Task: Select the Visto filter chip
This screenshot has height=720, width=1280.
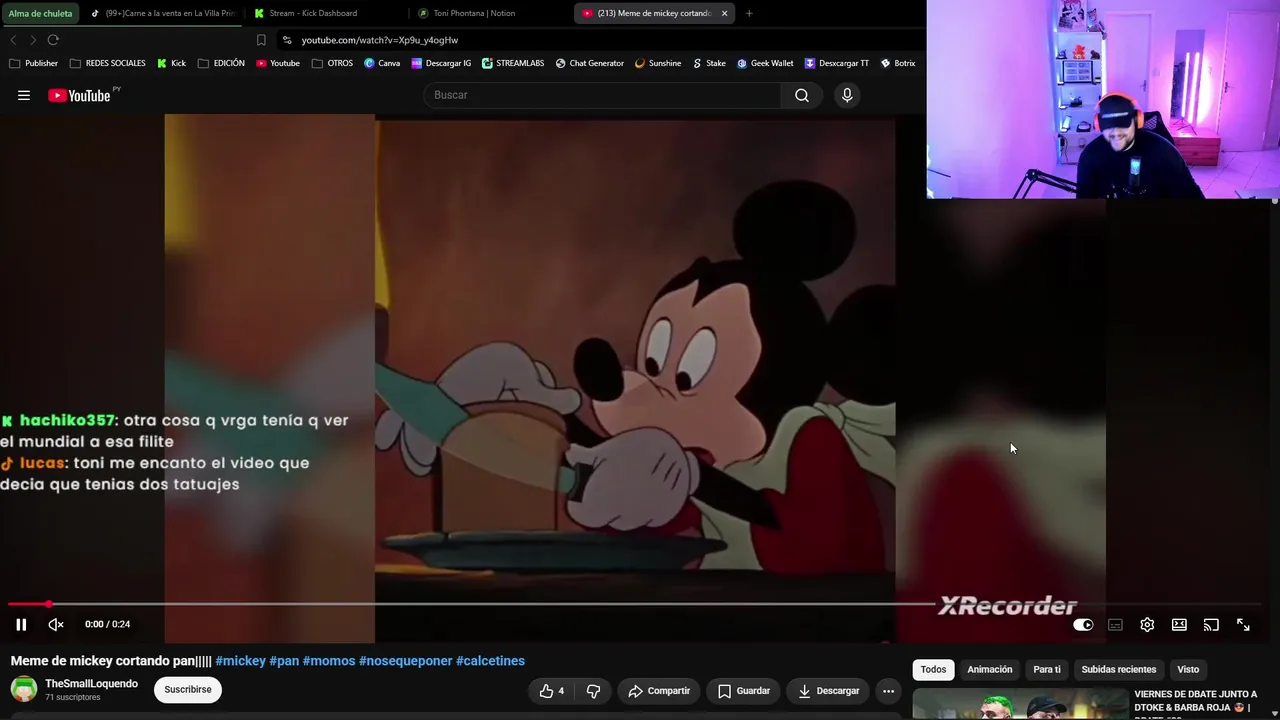Action: tap(1188, 670)
